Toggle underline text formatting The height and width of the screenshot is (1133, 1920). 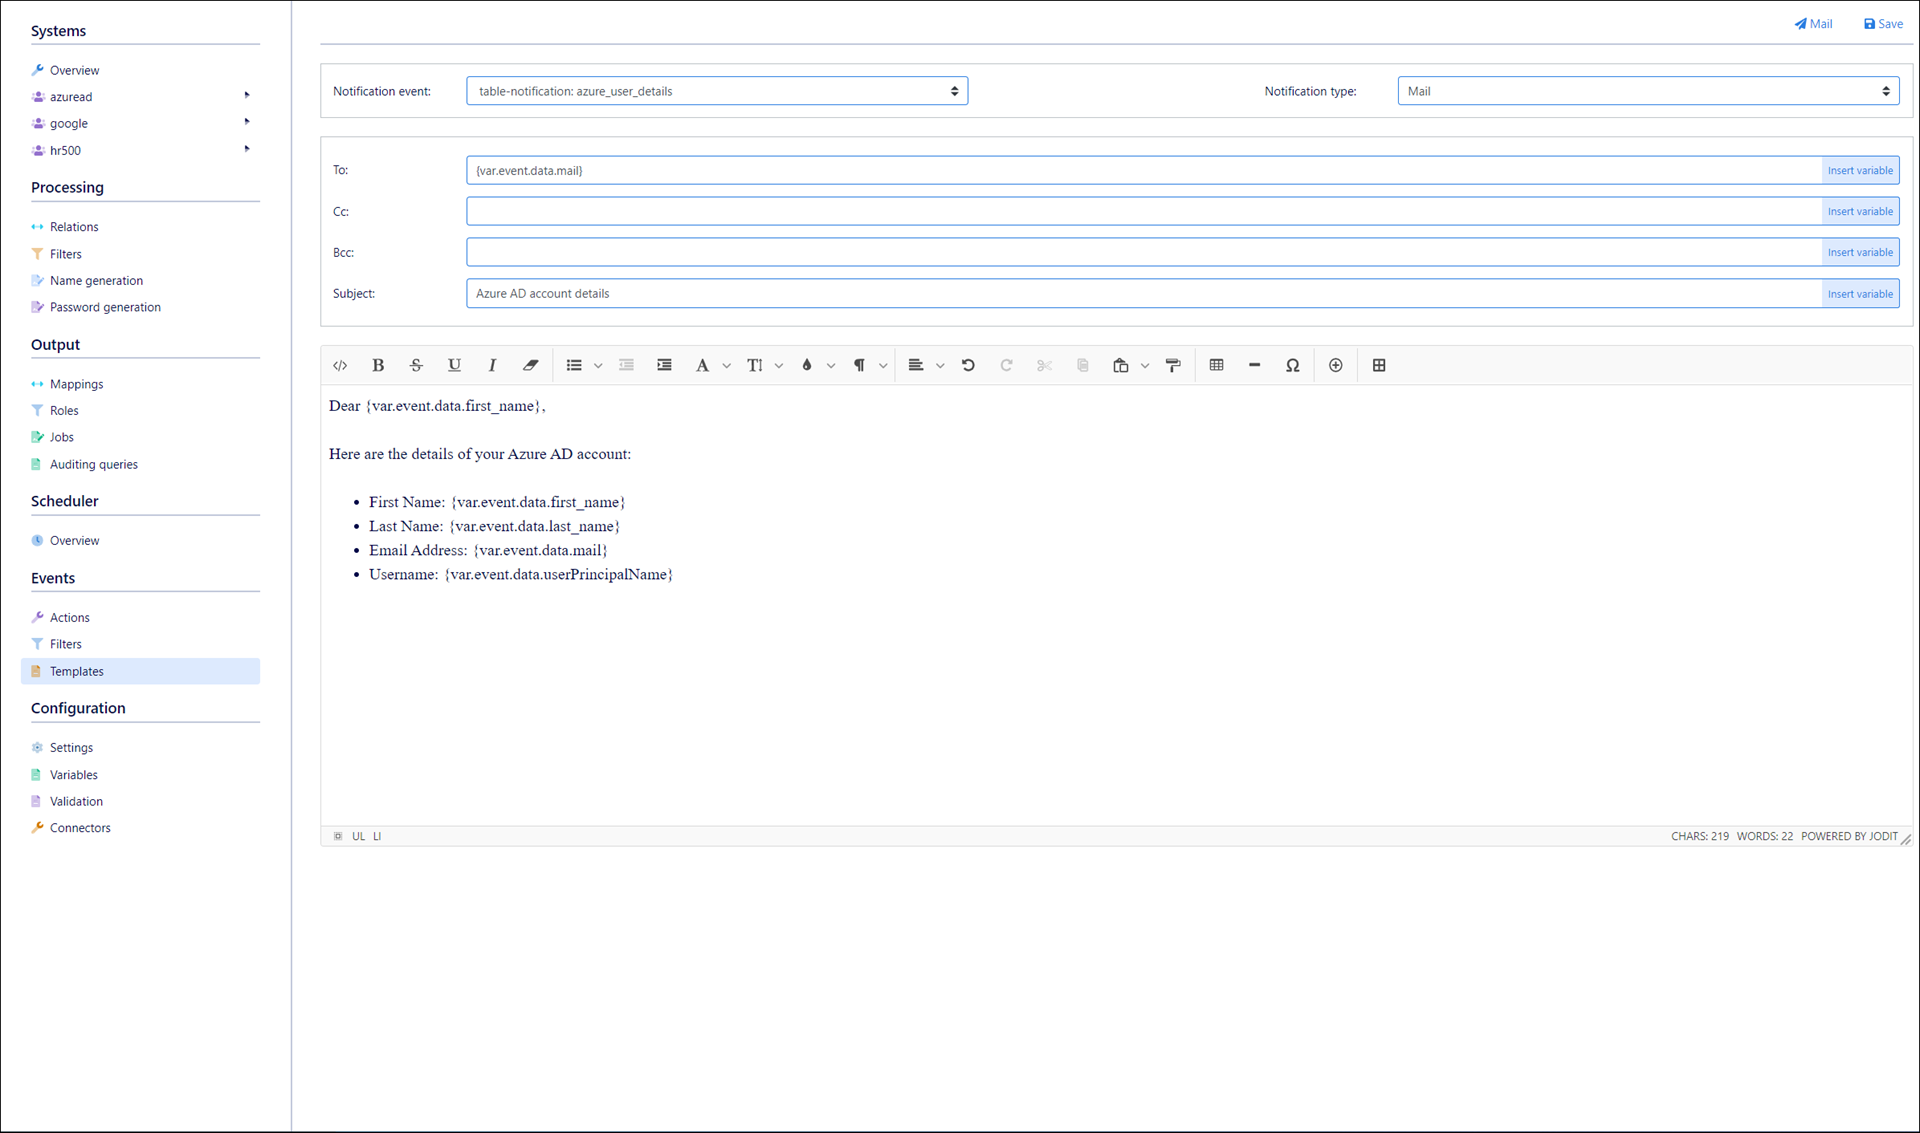click(454, 365)
